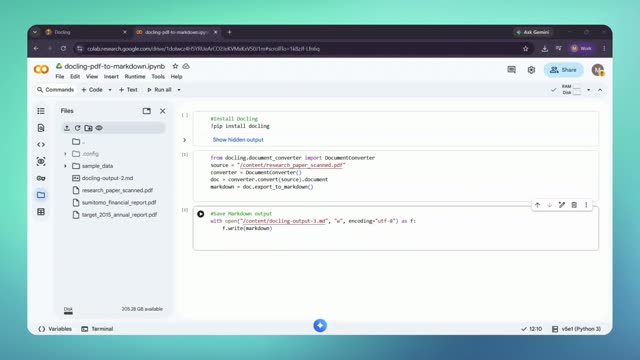Open the Table of contents sidebar icon
640x360 pixels.
tap(41, 111)
